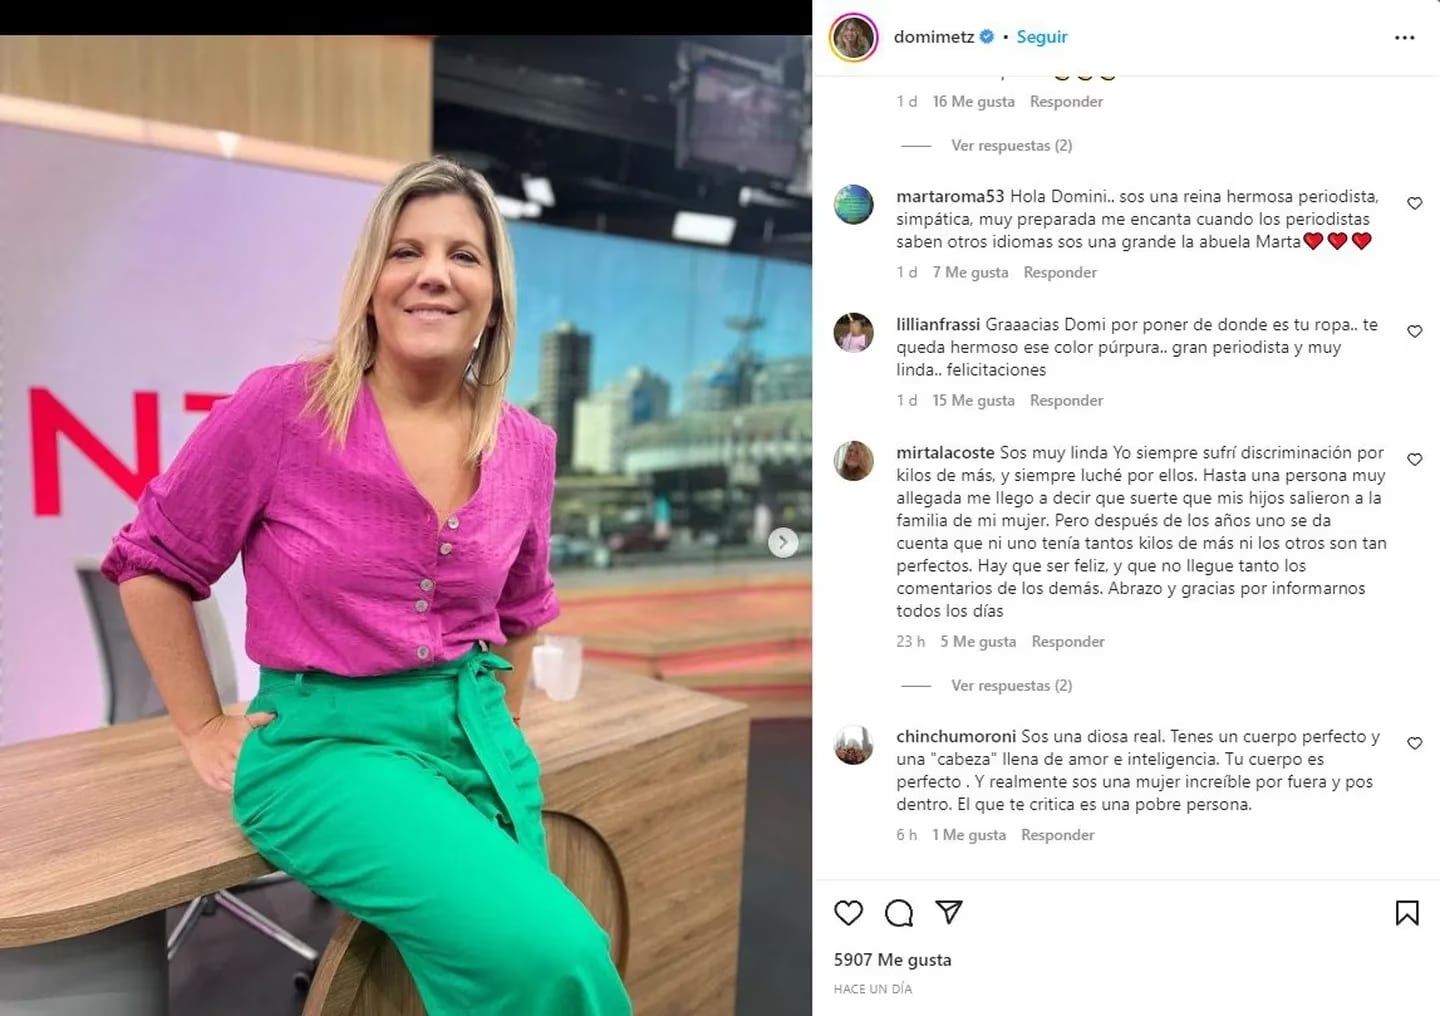
Task: View 5907 Me gusta likes list
Action: coord(892,959)
